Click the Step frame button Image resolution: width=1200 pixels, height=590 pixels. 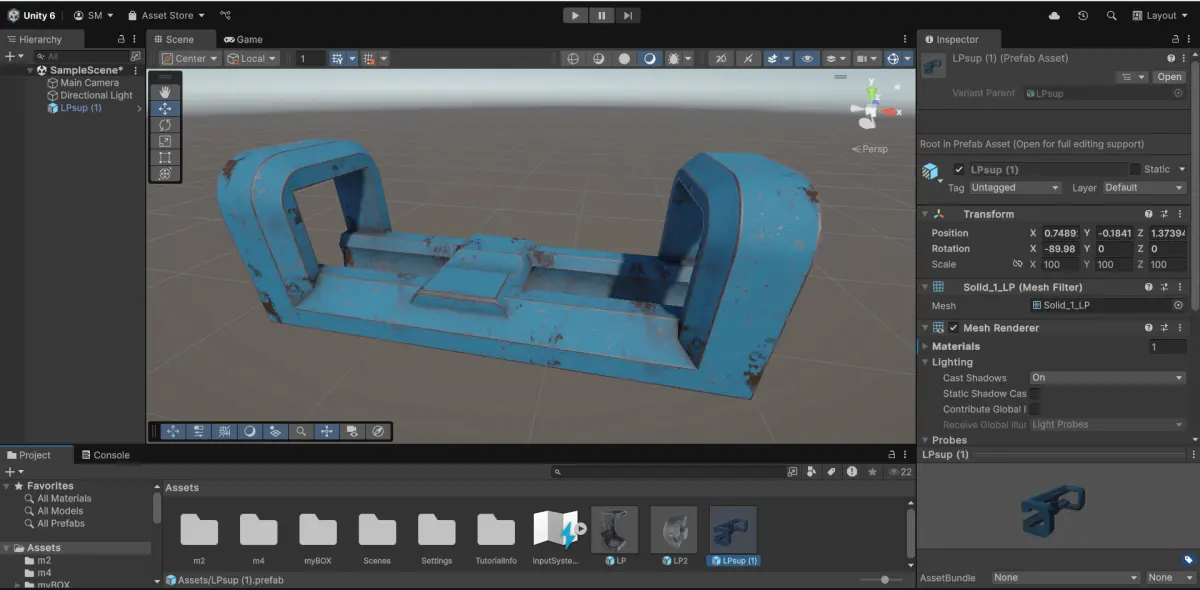[627, 15]
